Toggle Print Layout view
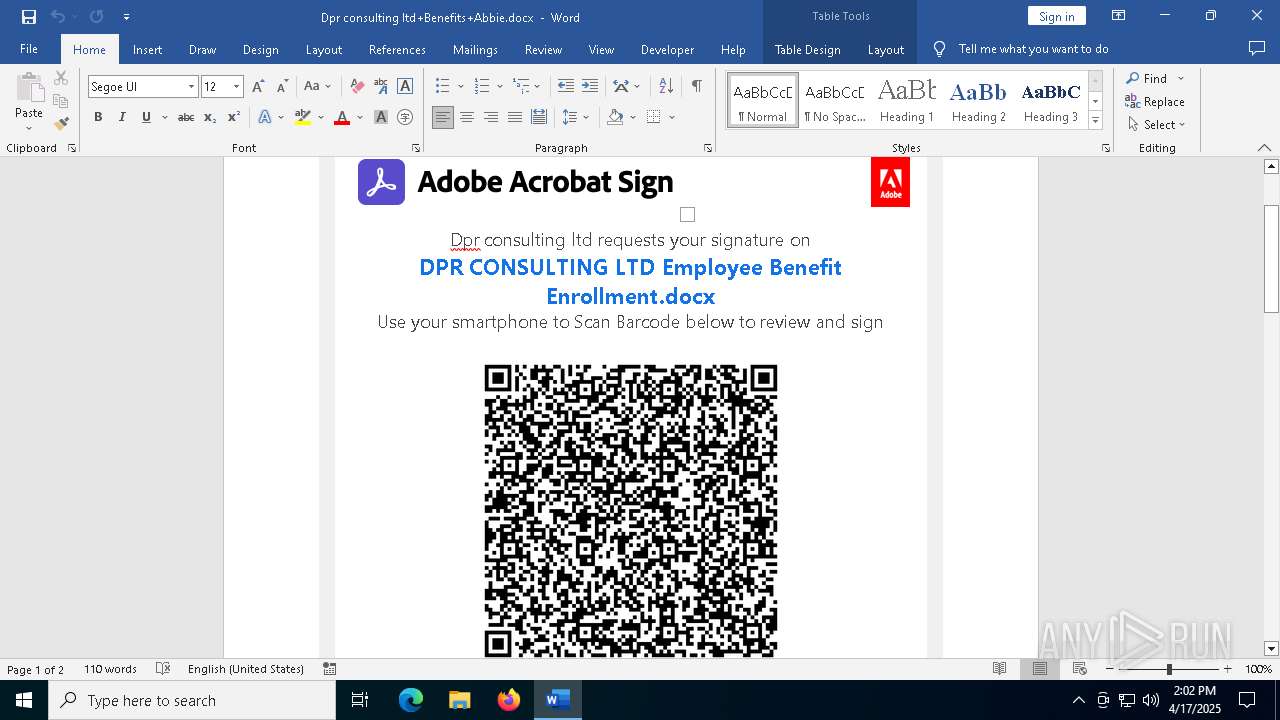 click(1040, 669)
